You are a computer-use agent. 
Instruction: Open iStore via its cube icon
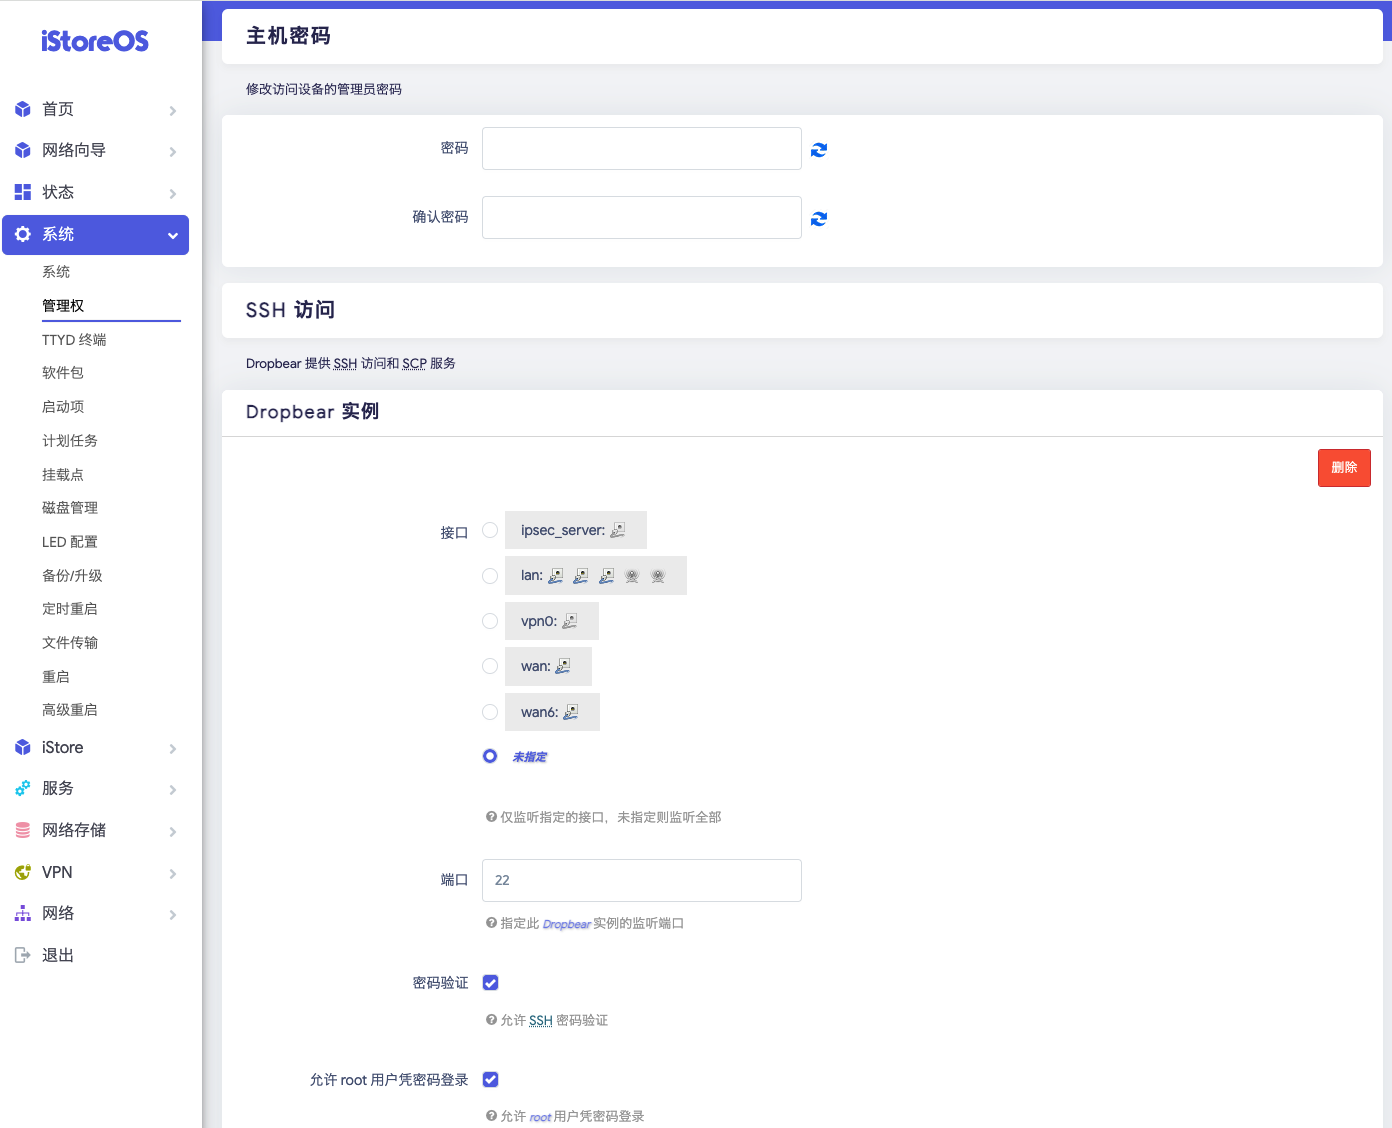tap(23, 747)
